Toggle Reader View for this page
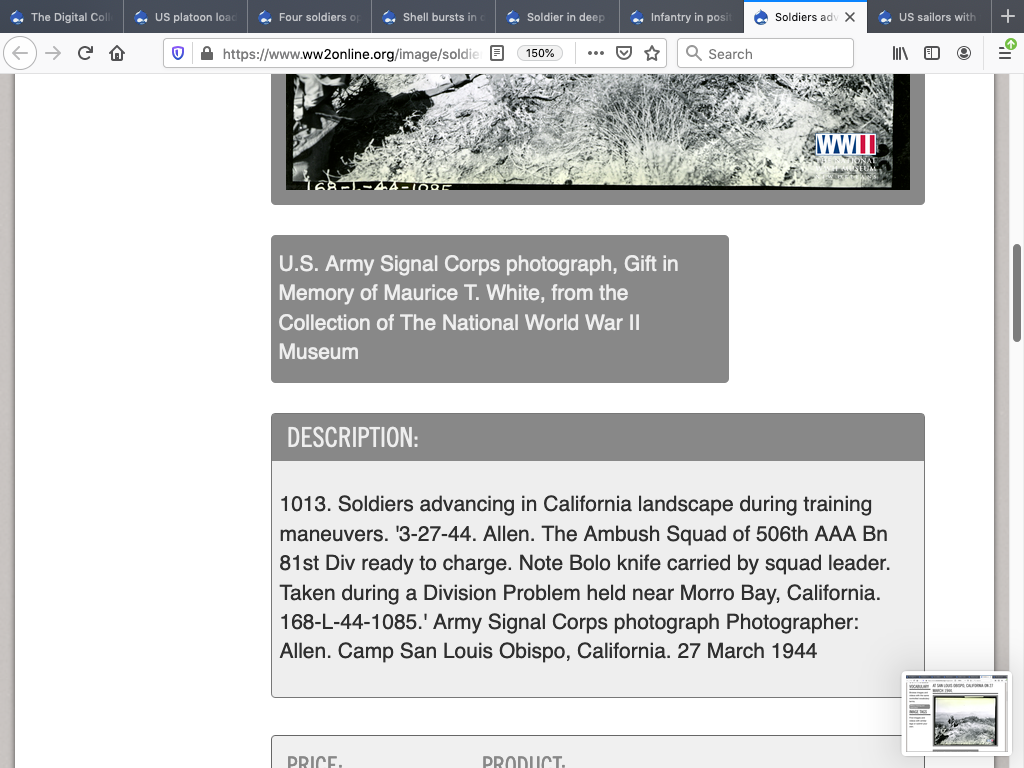 click(497, 54)
